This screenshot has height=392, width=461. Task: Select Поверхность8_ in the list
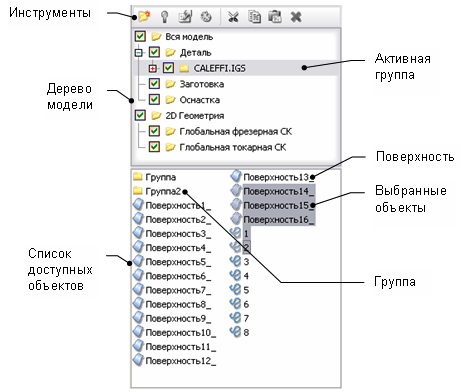pyautogui.click(x=178, y=304)
